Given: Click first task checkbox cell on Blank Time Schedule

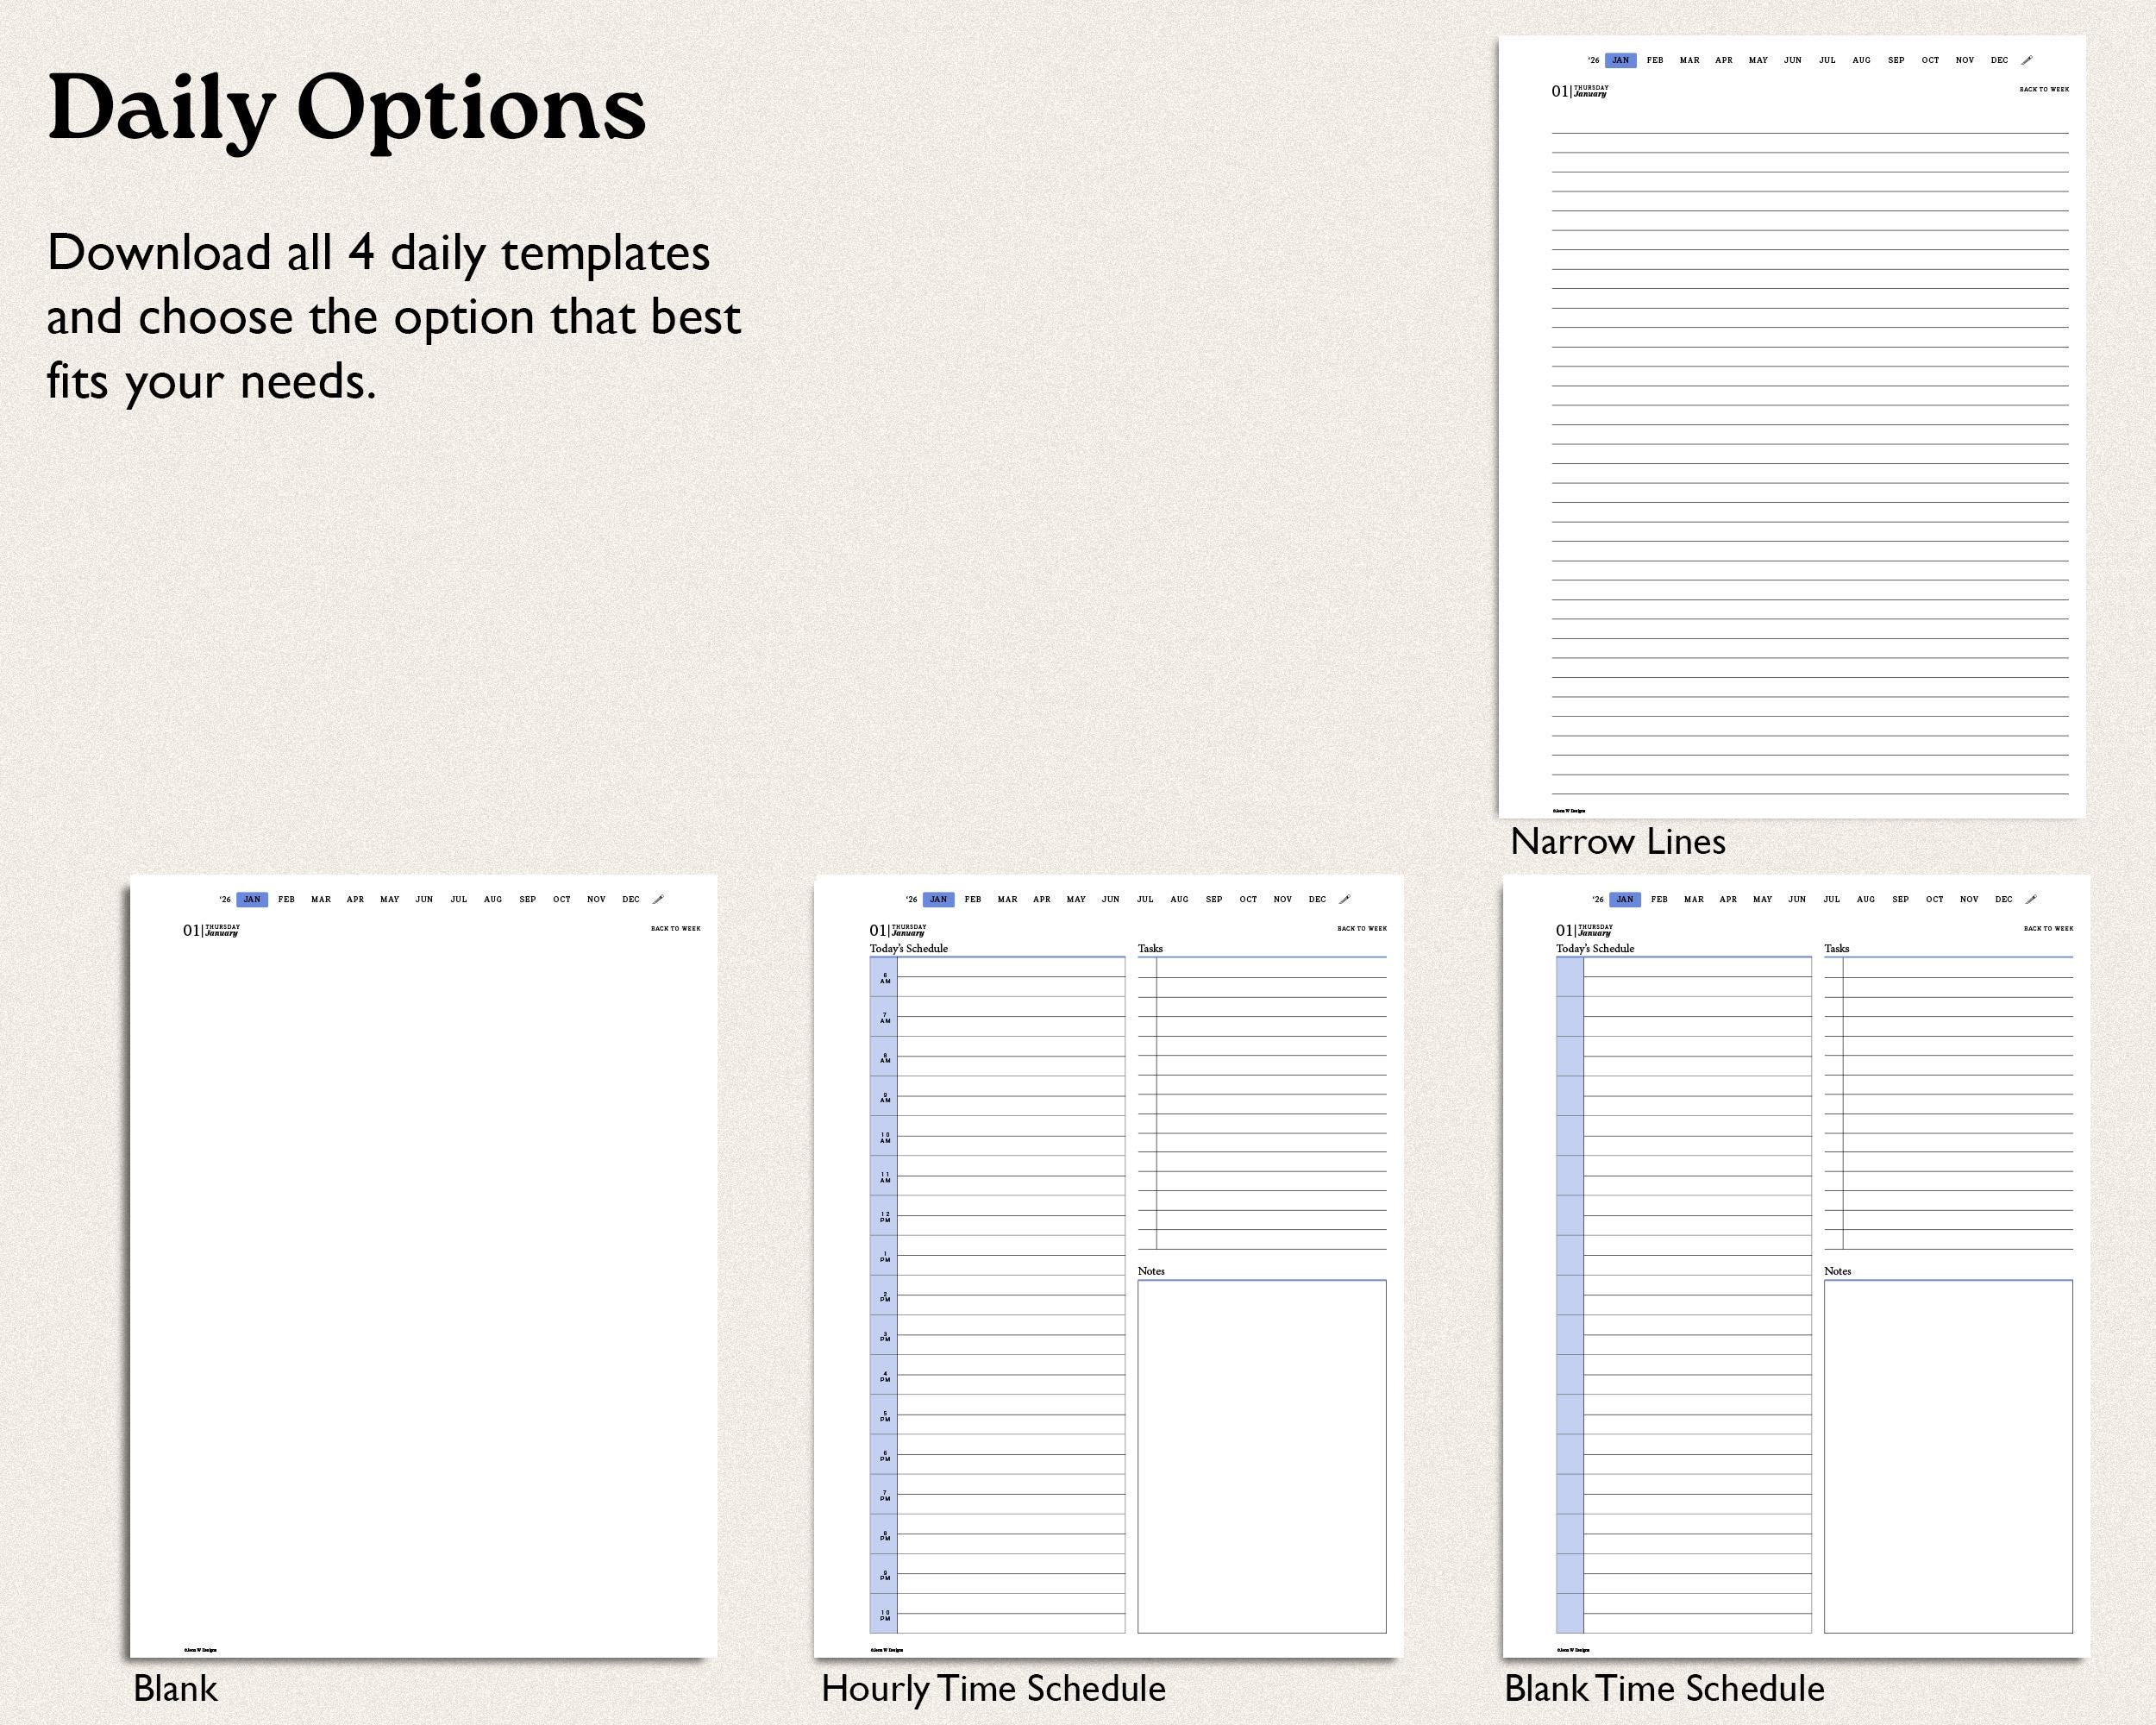Looking at the screenshot, I should (1834, 968).
